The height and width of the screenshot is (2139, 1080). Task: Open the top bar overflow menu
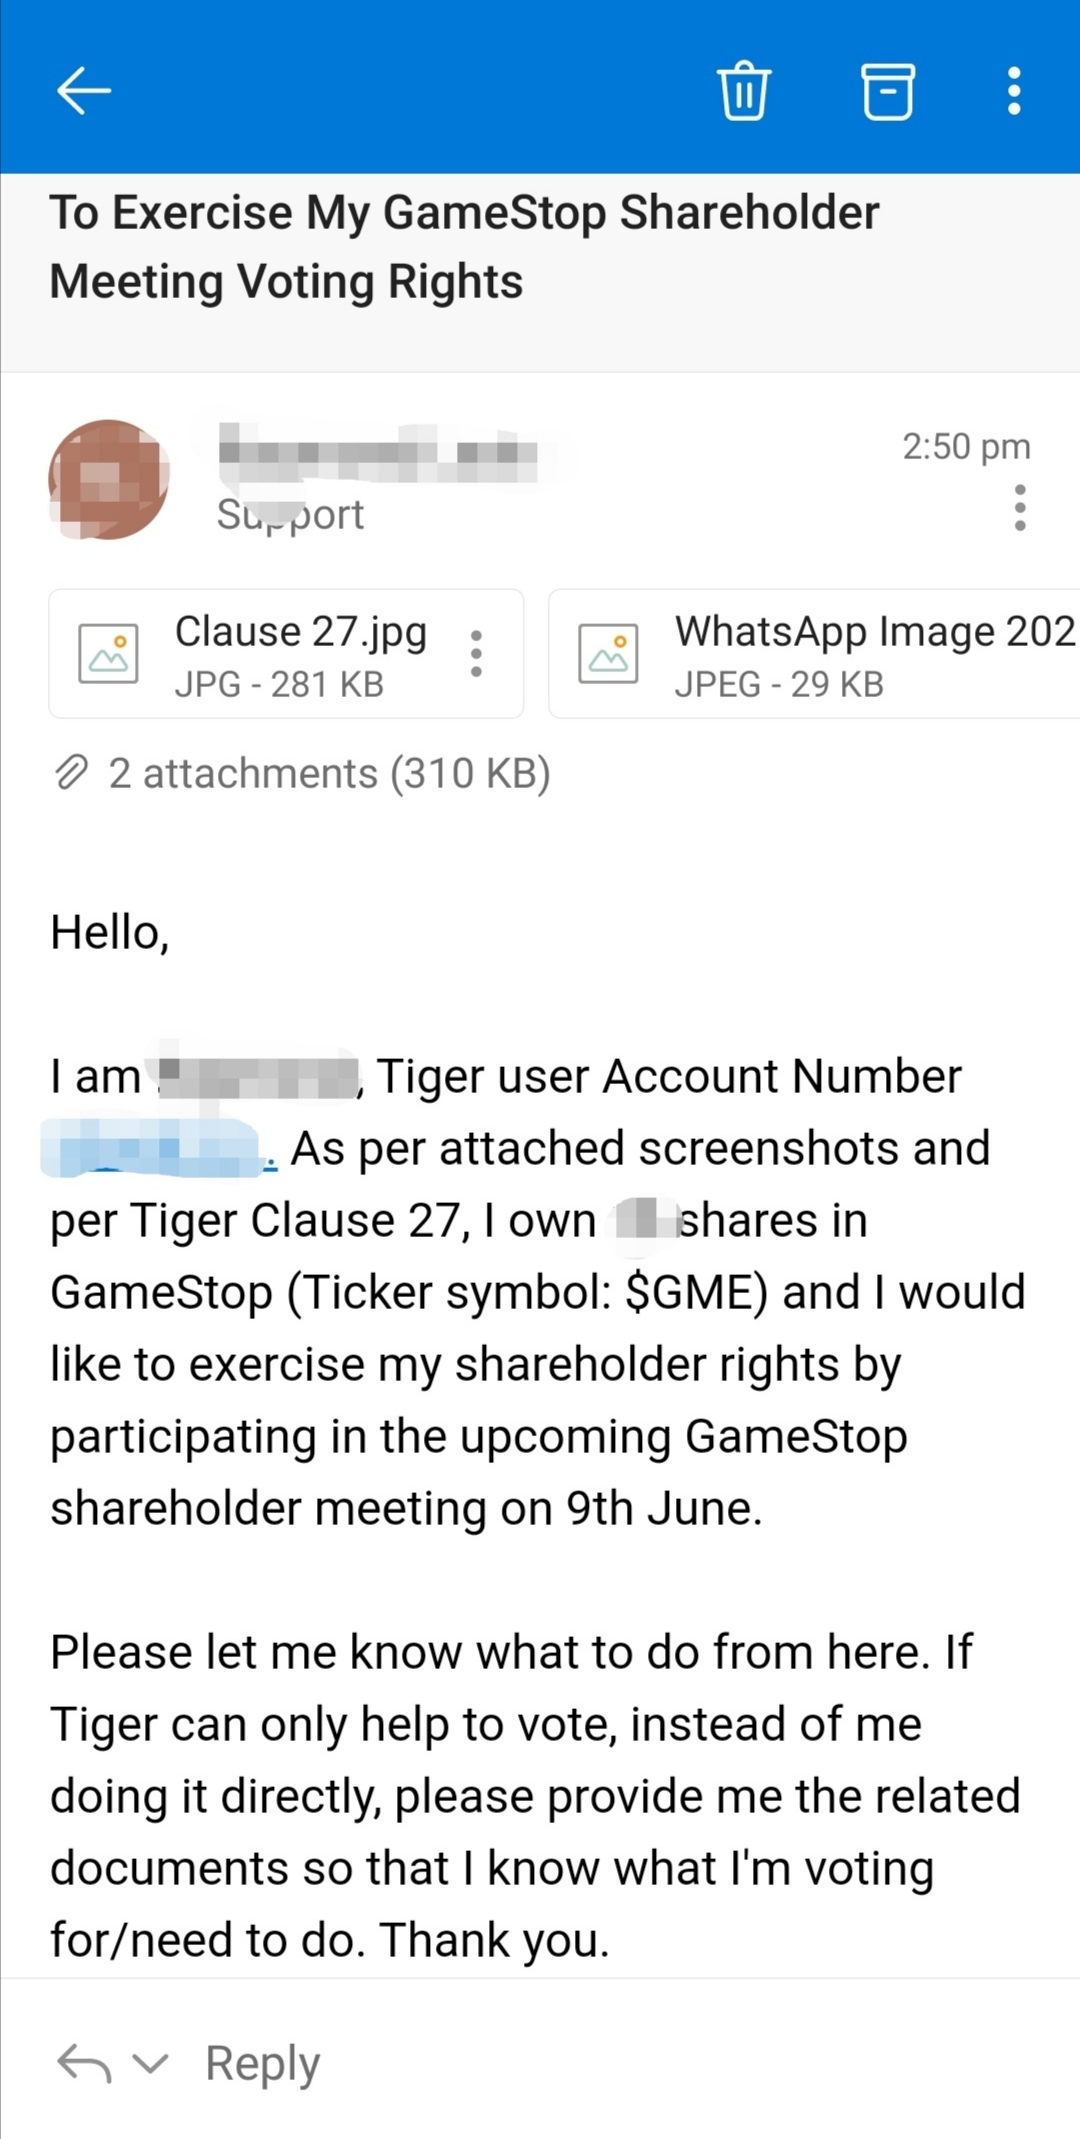coord(1014,91)
